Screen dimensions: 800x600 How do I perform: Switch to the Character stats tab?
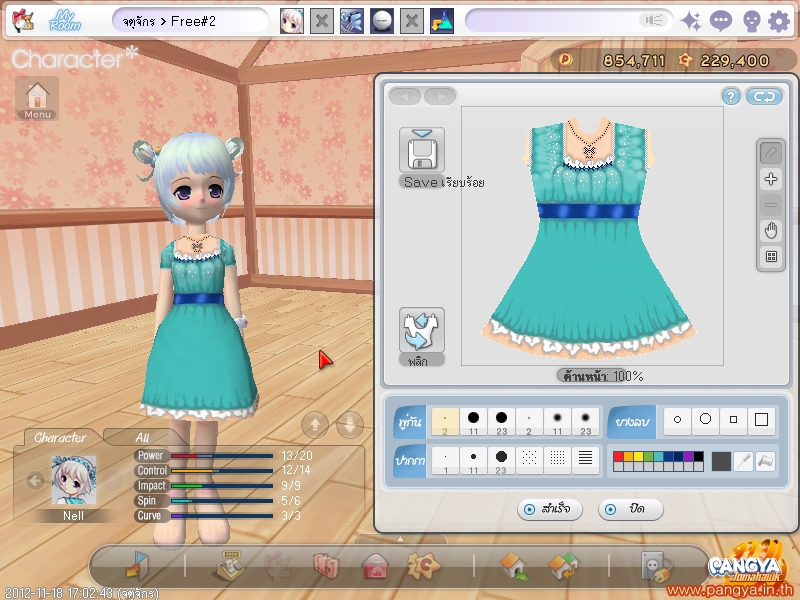pos(60,437)
